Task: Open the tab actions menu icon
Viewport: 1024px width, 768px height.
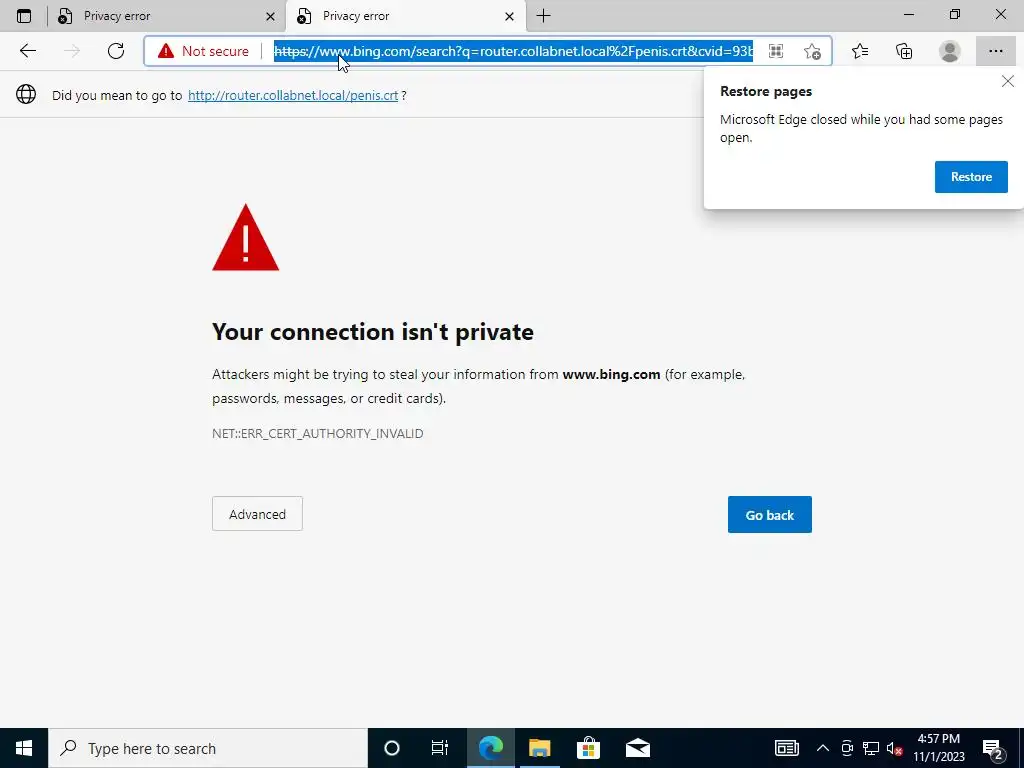Action: pos(24,16)
